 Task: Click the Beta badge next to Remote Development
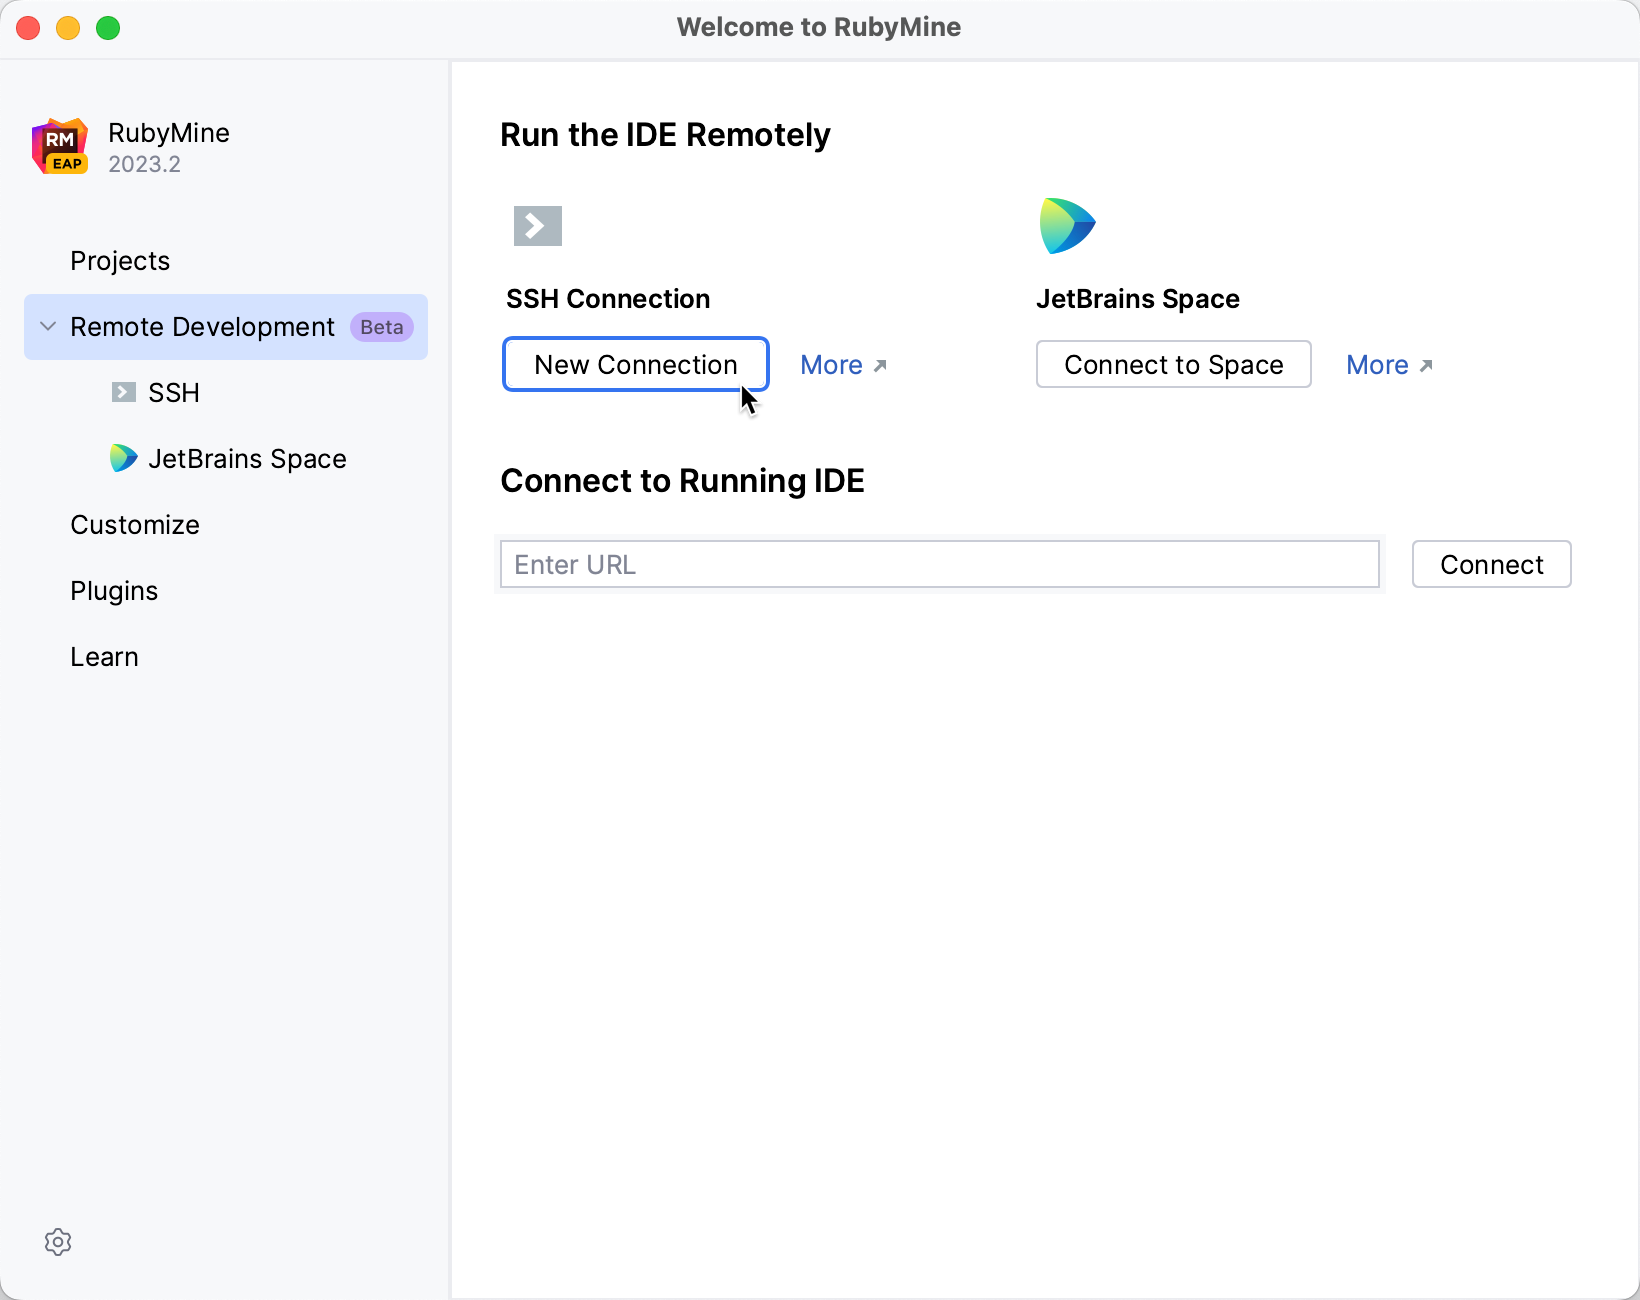[381, 327]
